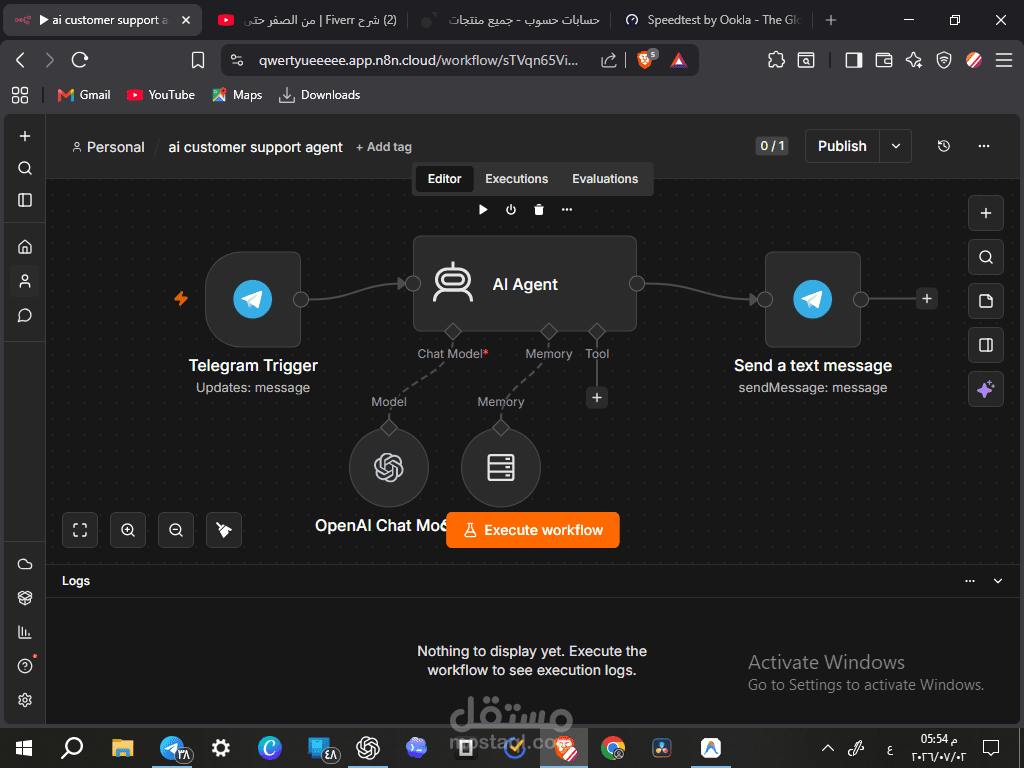Open the Personal user icon in sidebar
1024x768 pixels.
pos(25,281)
